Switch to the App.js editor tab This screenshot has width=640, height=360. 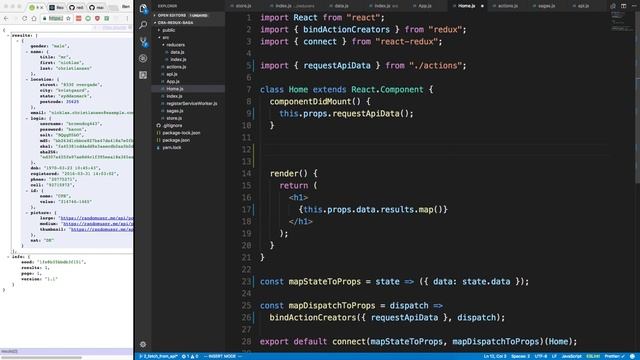424,6
